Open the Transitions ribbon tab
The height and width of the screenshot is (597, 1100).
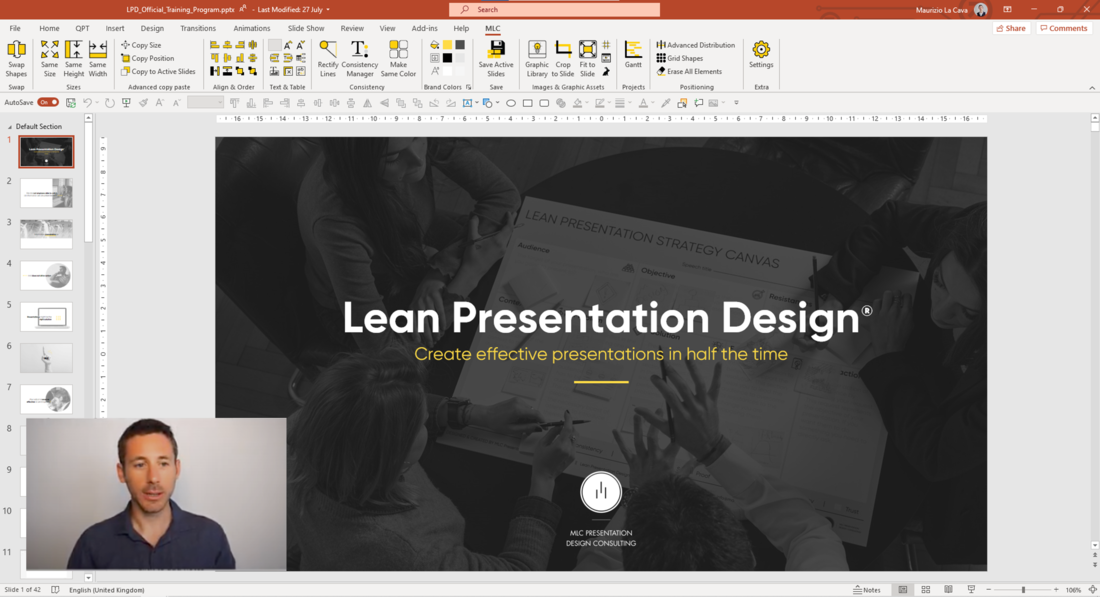click(198, 29)
